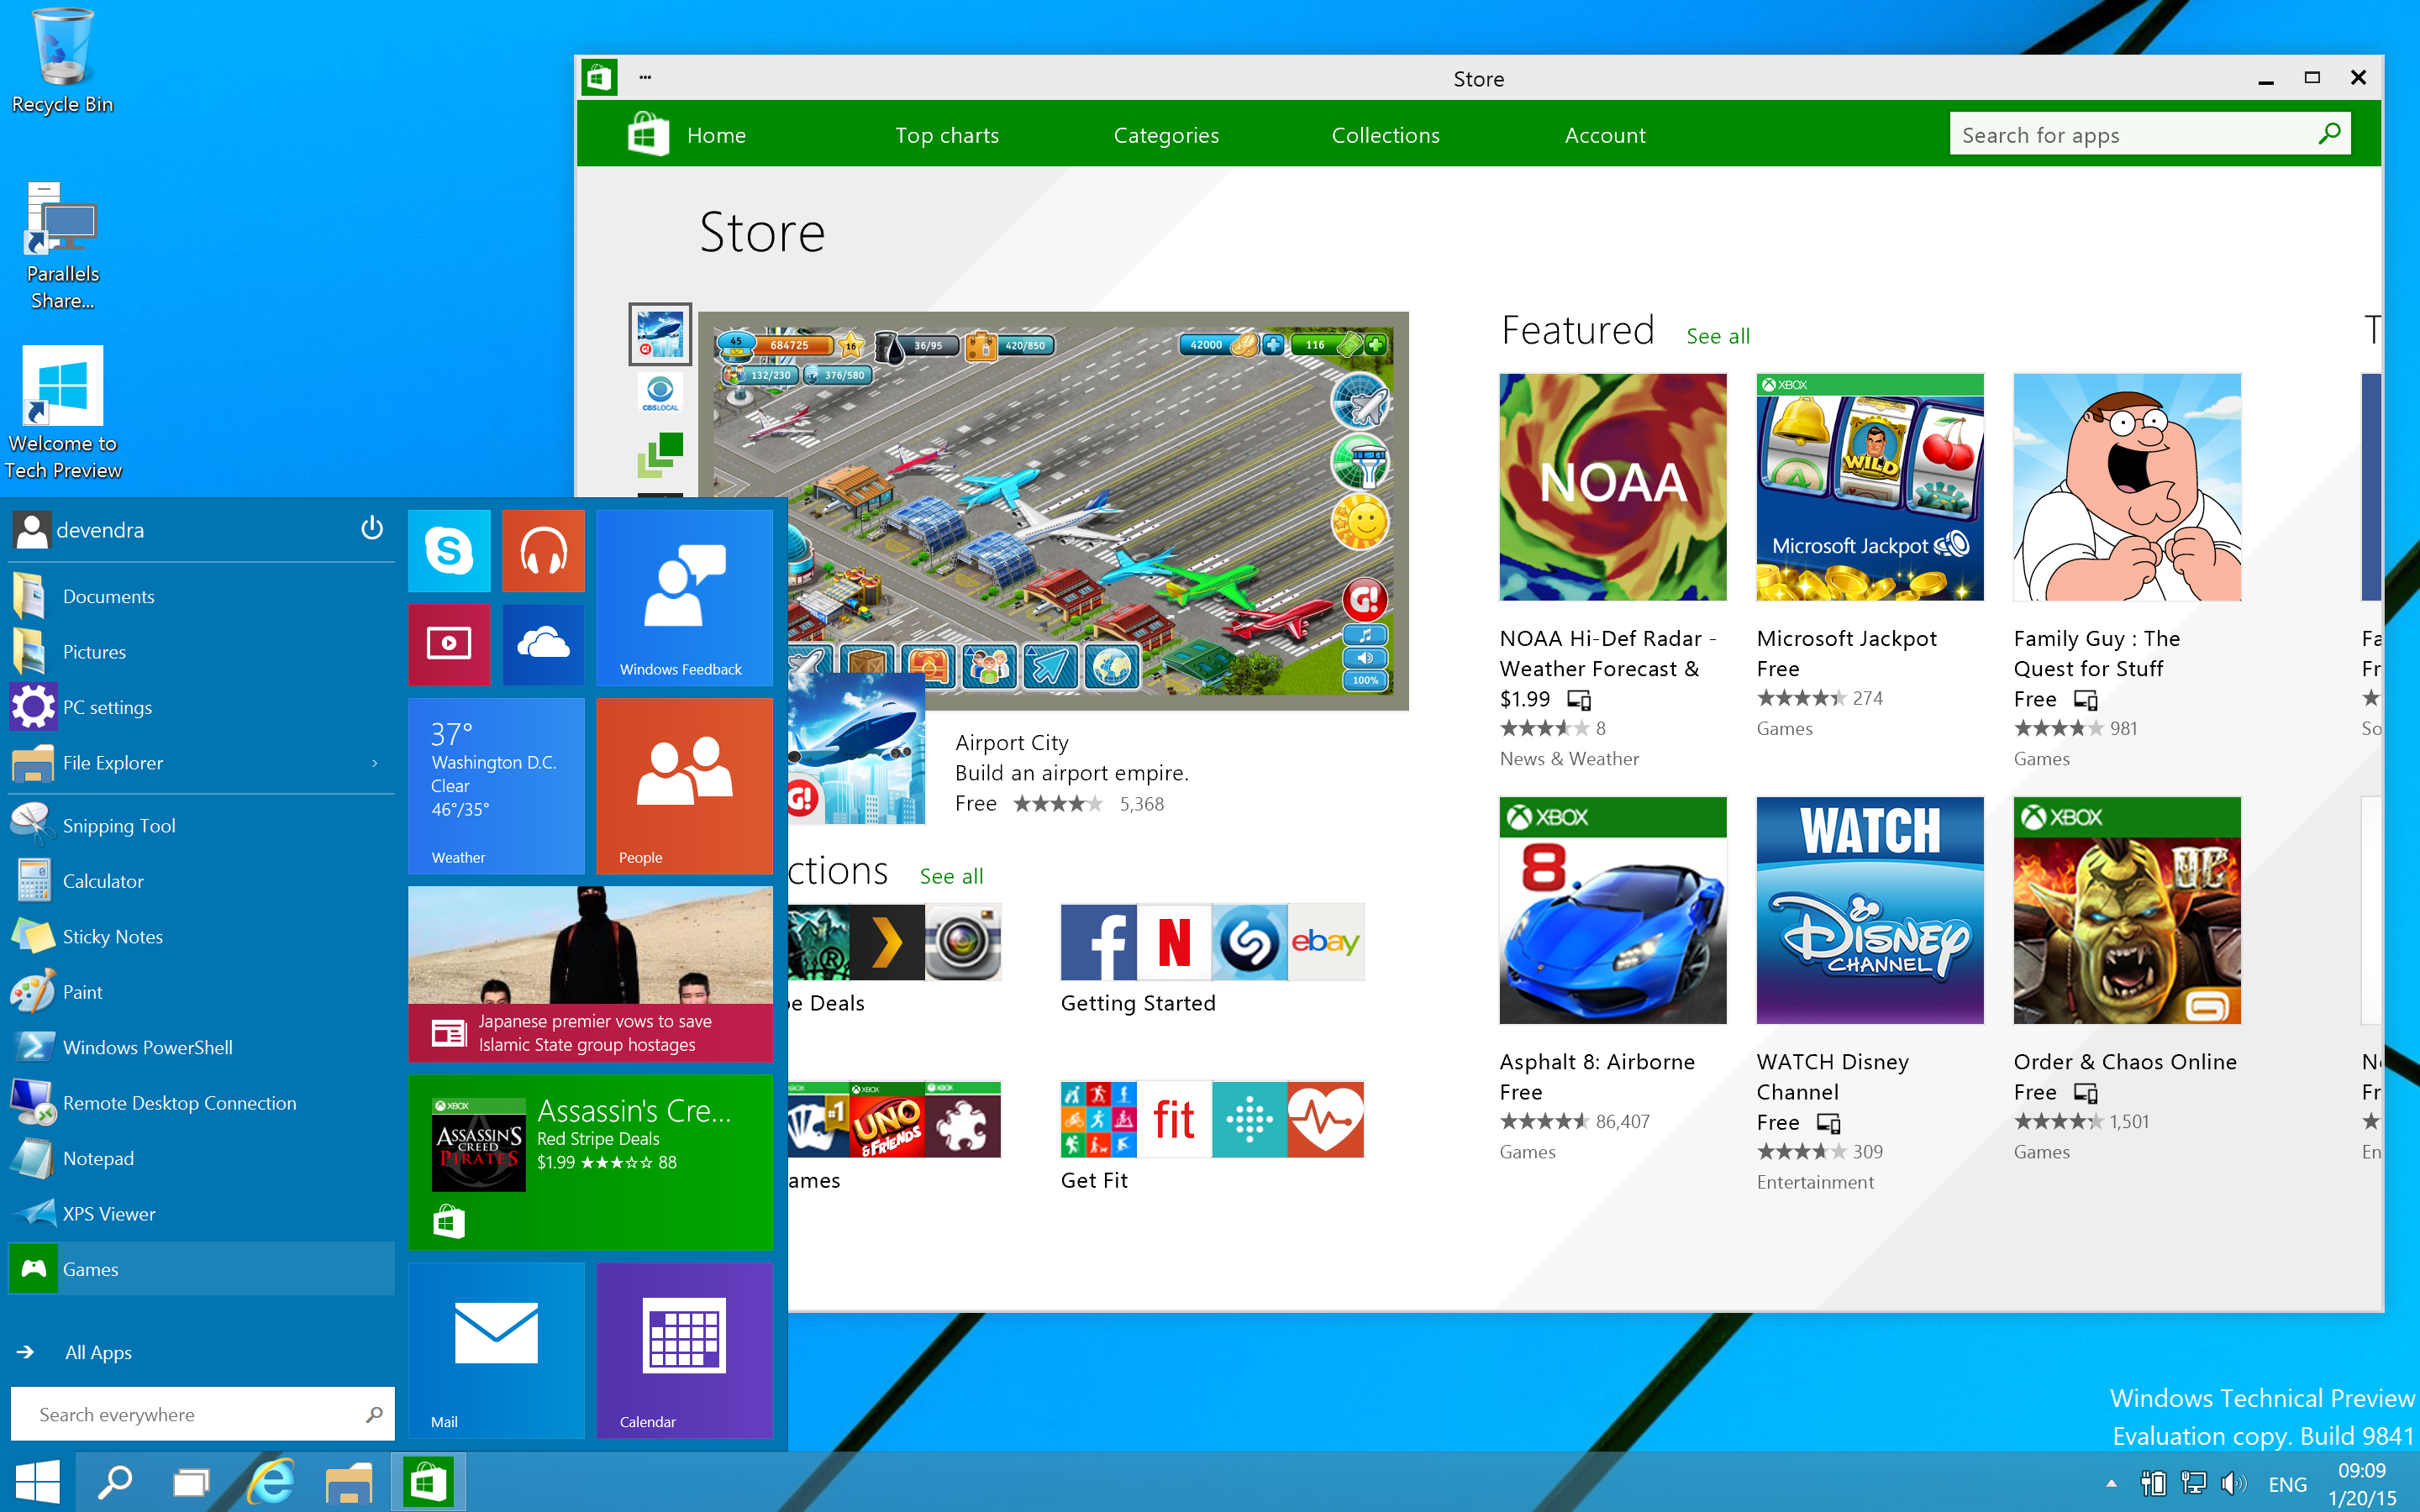Open the Categories navigation tab

pos(1165,134)
